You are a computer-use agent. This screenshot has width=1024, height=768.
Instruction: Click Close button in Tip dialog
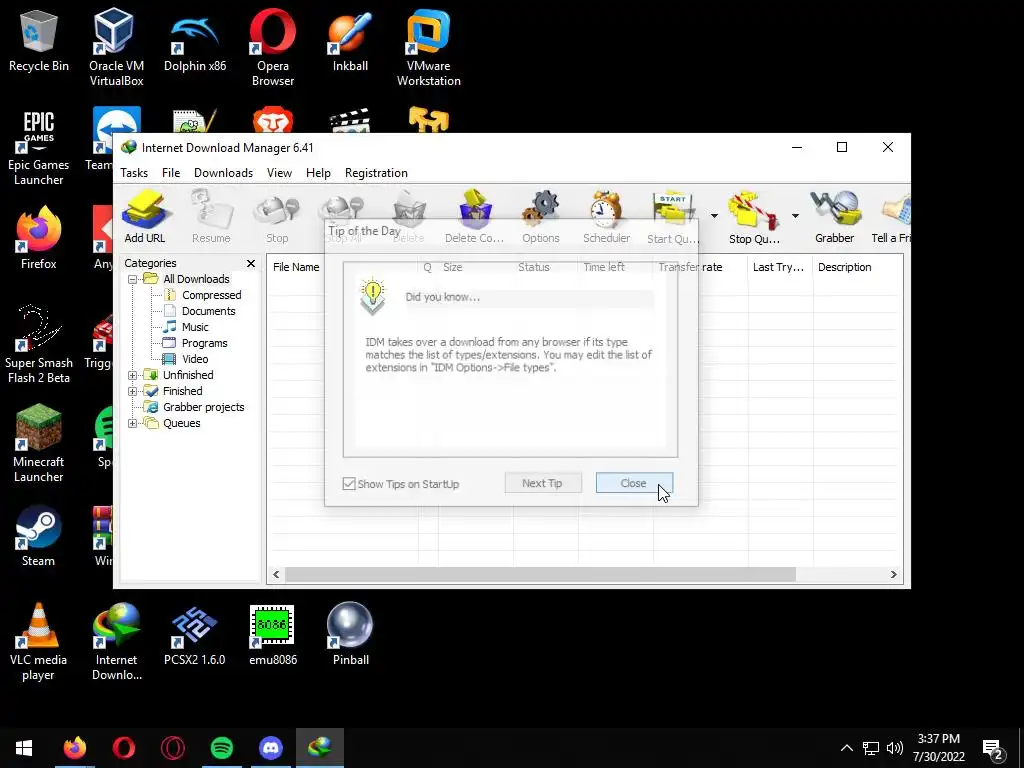634,483
